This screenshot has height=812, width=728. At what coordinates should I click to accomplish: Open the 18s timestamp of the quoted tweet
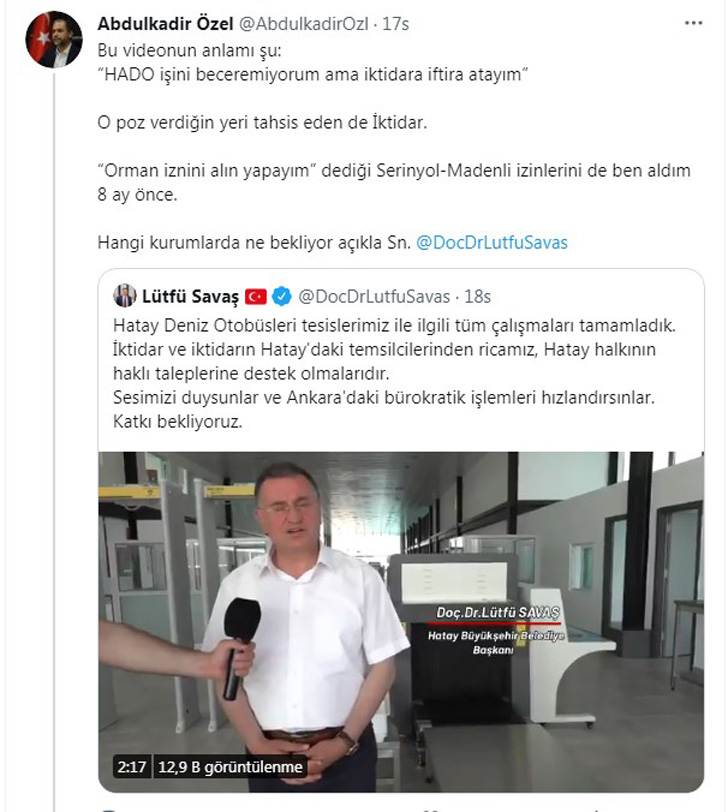[477, 296]
